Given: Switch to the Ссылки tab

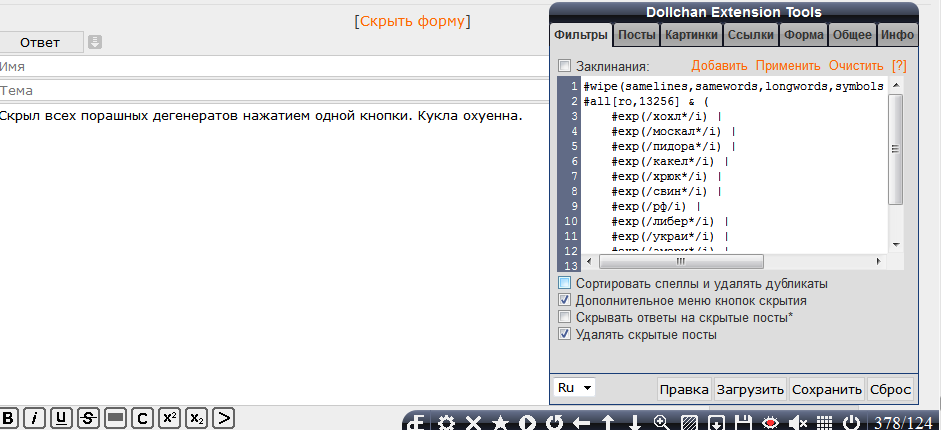Looking at the screenshot, I should (751, 35).
